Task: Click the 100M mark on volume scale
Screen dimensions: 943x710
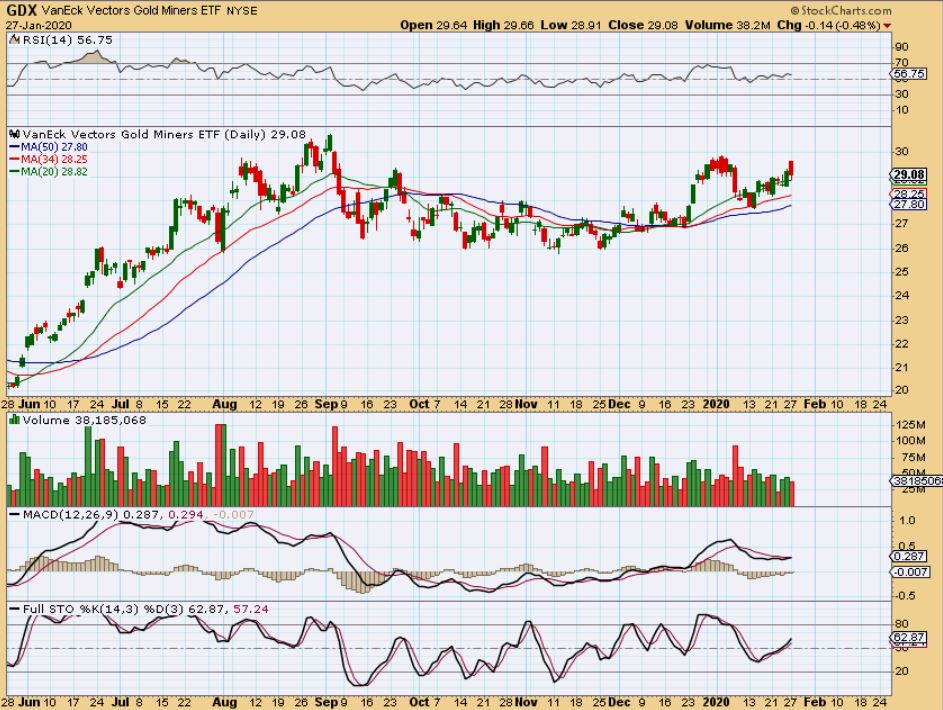Action: point(910,441)
